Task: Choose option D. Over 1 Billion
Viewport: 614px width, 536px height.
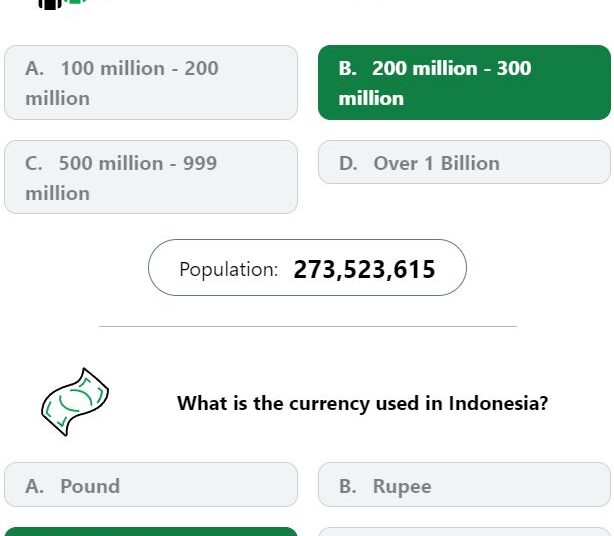Action: 464,162
